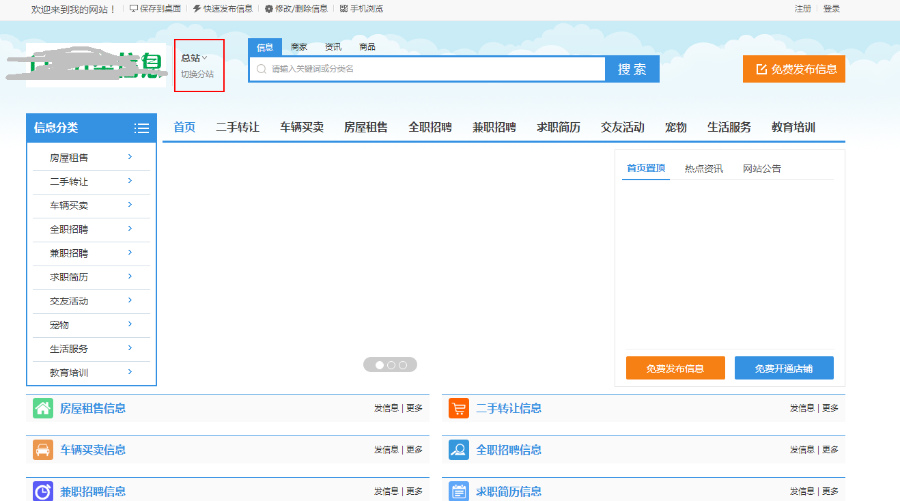Open 兼职招聘 in navigation bar
Image resolution: width=900 pixels, height=501 pixels.
tap(494, 127)
